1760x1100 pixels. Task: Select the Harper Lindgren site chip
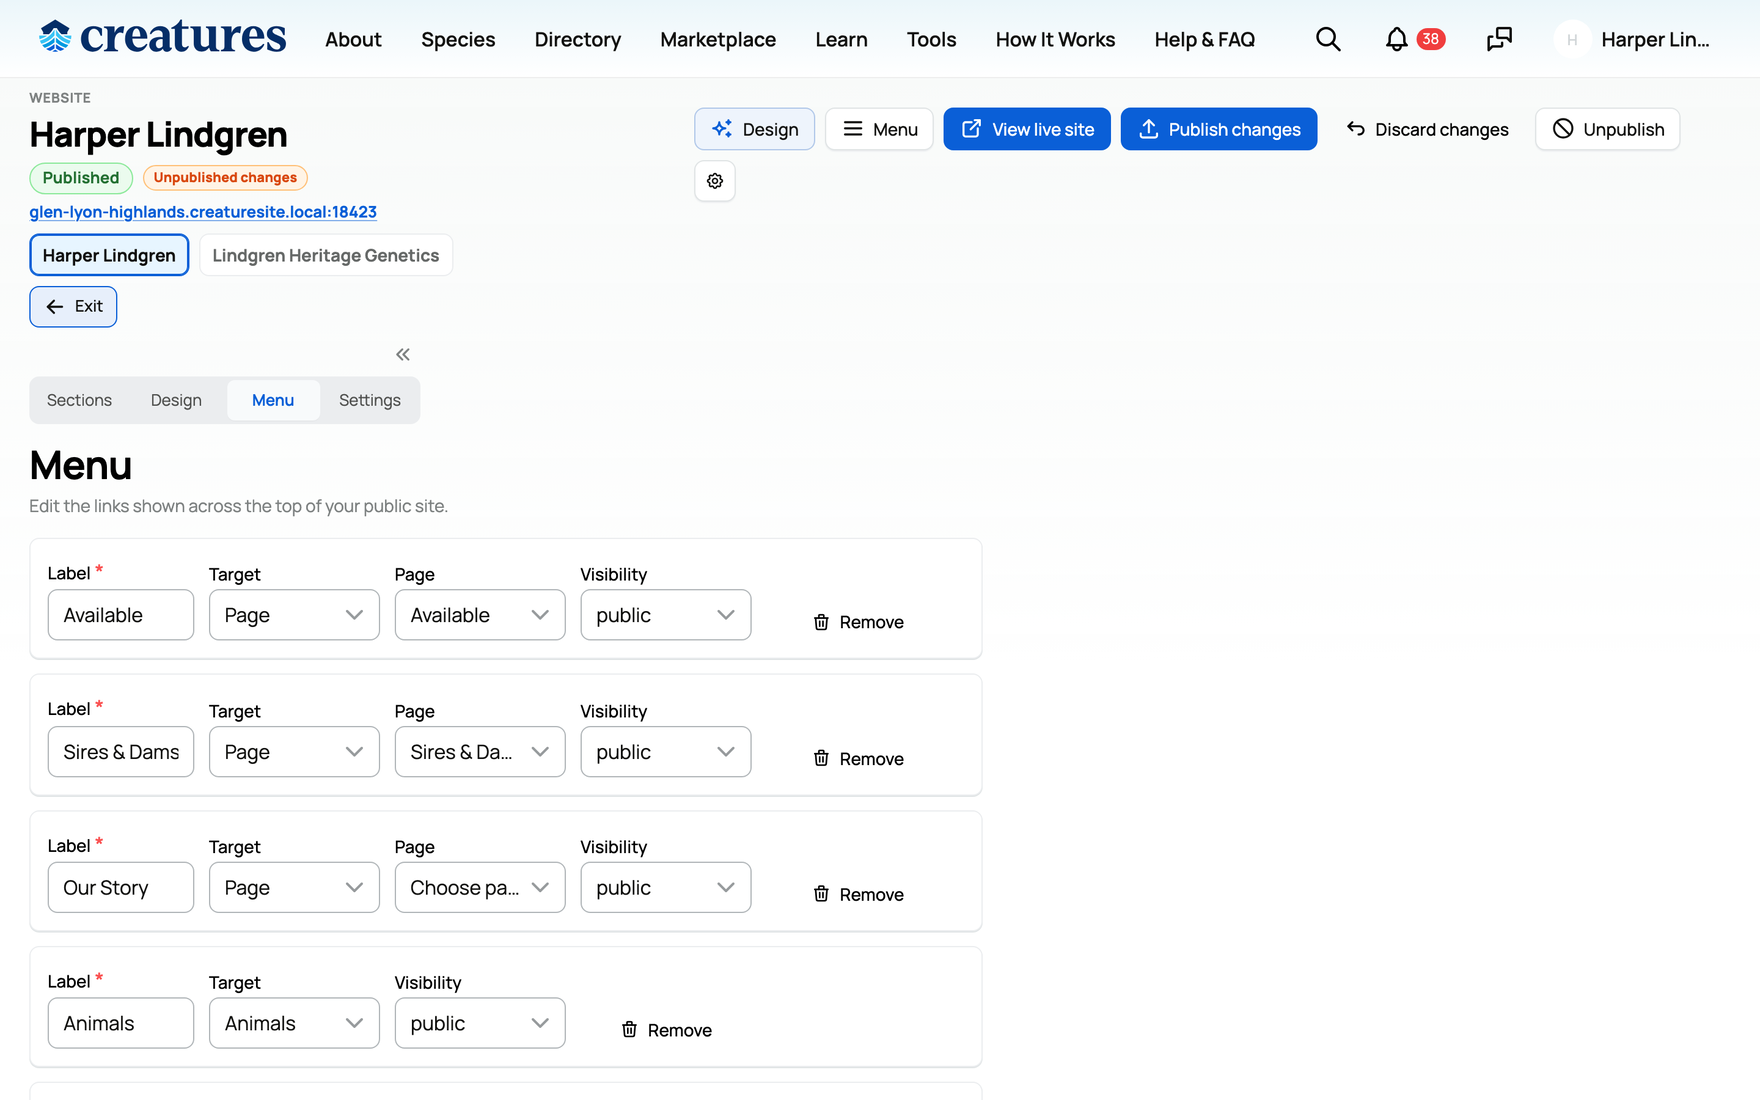tap(109, 255)
